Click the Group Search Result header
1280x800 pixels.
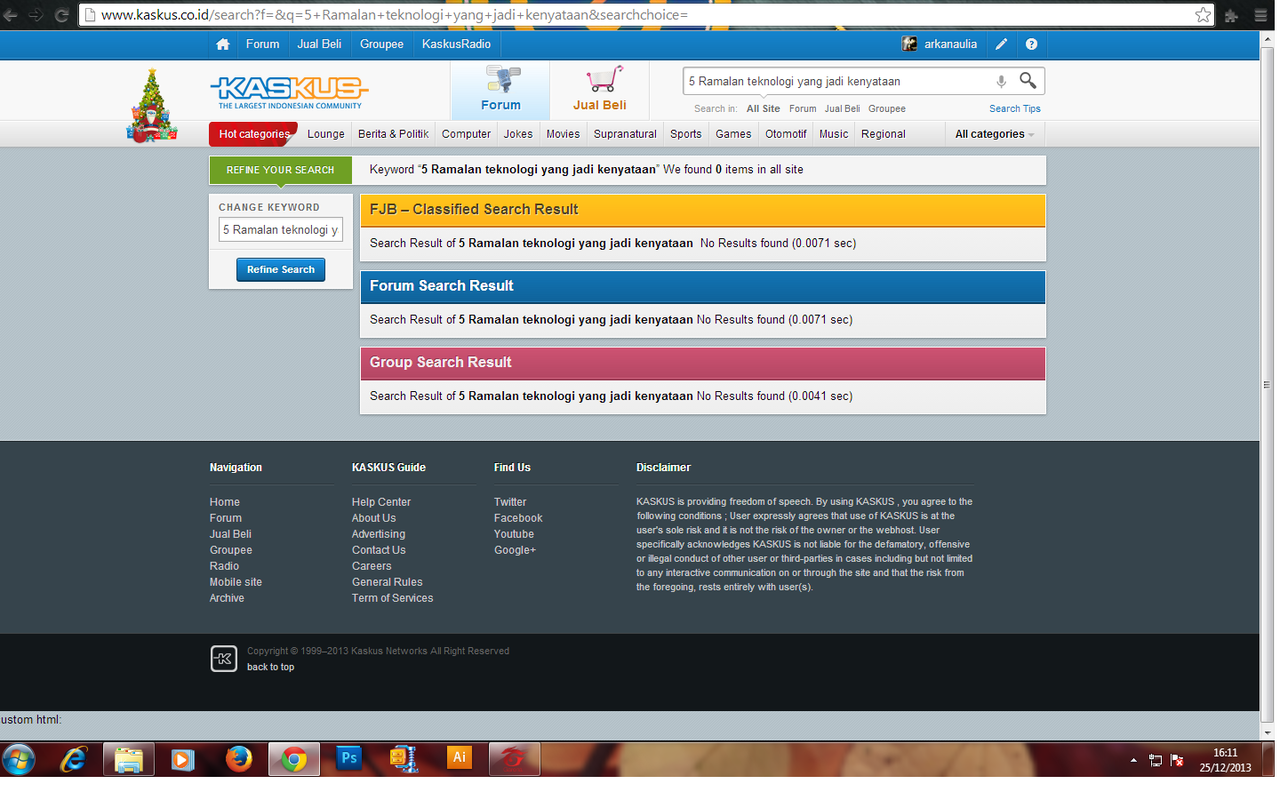[703, 363]
